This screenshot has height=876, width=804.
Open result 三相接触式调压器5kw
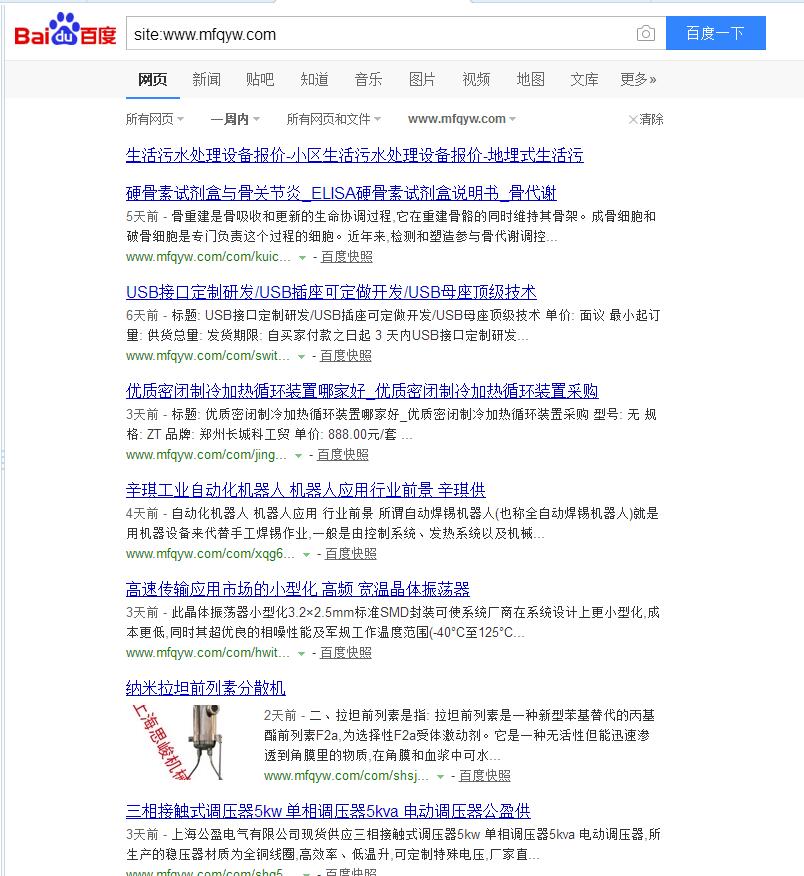coord(328,810)
